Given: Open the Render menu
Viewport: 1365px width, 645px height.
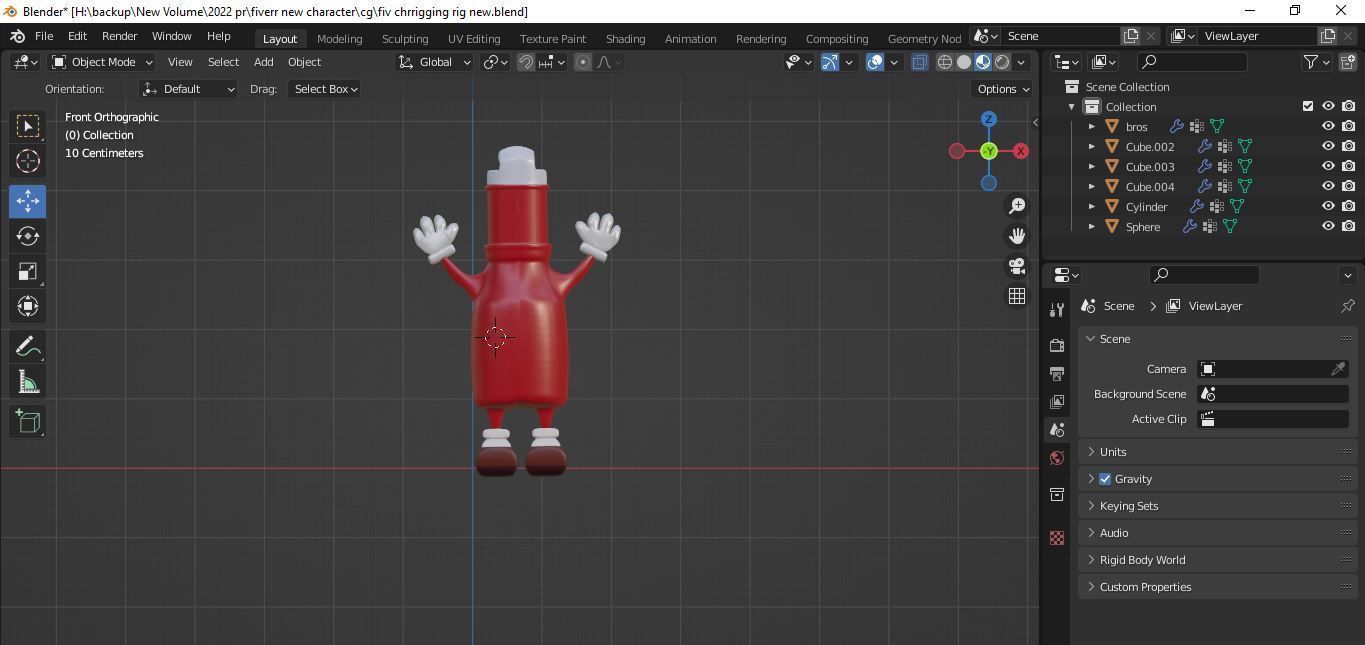Looking at the screenshot, I should [119, 36].
